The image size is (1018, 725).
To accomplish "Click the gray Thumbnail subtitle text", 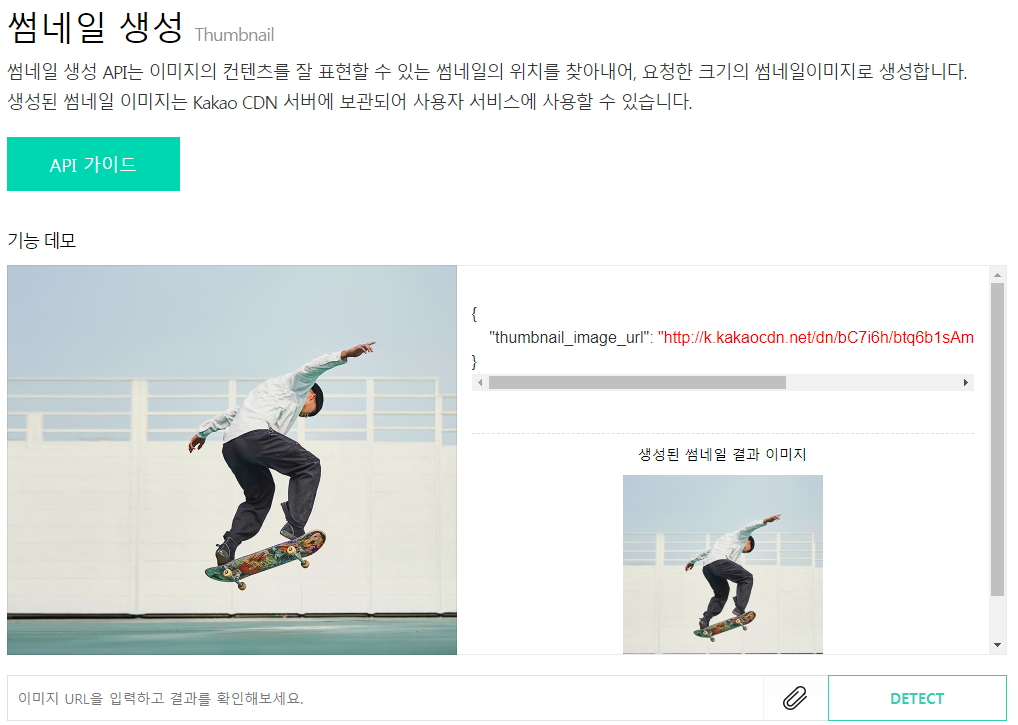I will (234, 35).
